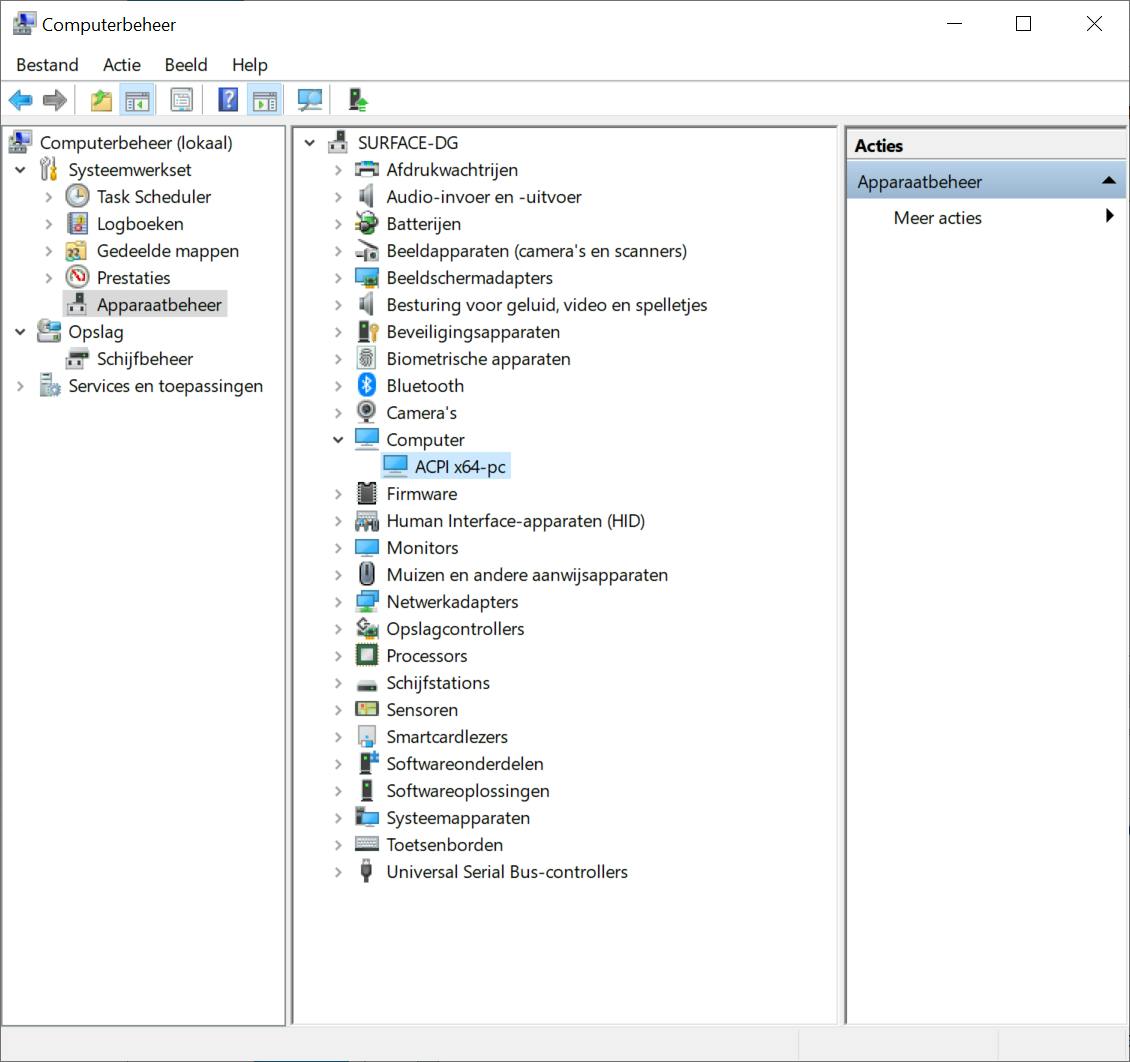Open the Beeld menu
The width and height of the screenshot is (1130, 1062).
(x=186, y=65)
